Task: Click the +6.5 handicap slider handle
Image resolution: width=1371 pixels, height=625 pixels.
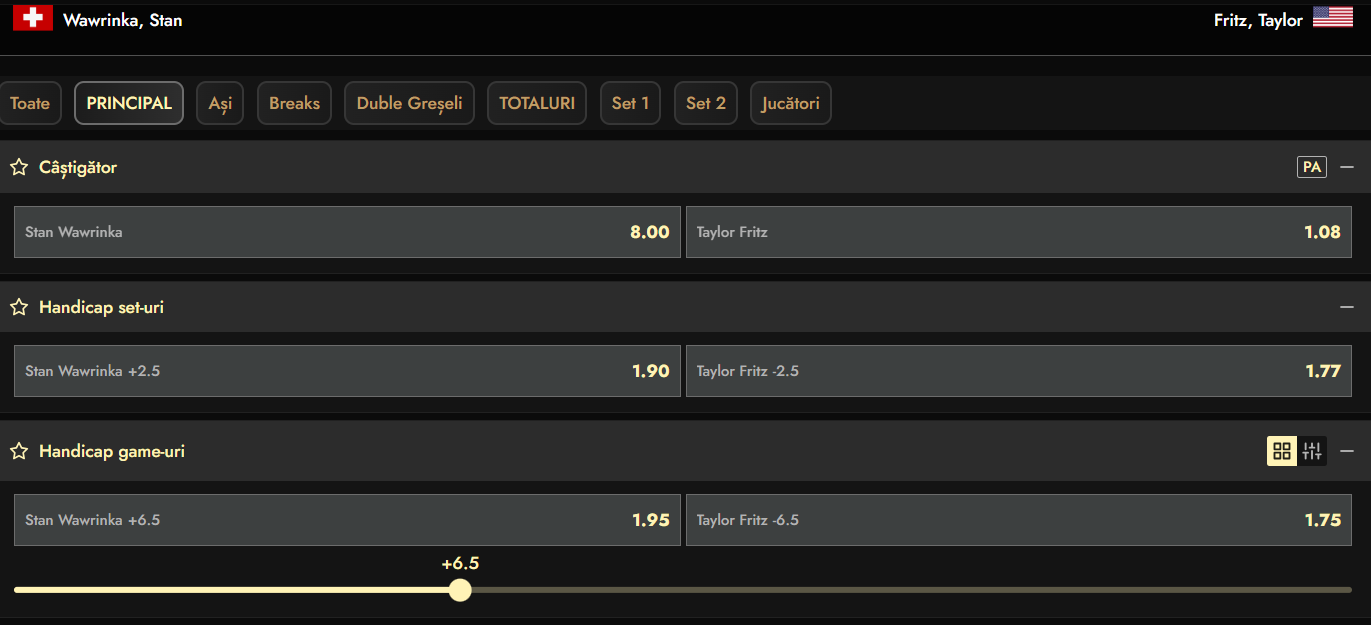Action: (460, 590)
